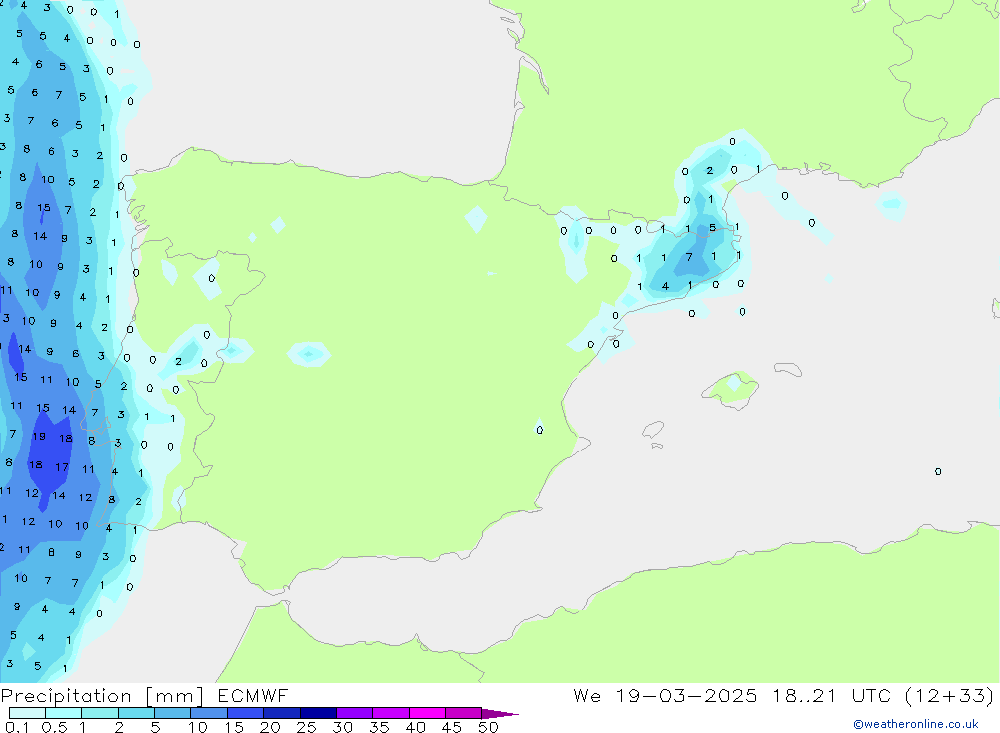Image resolution: width=1000 pixels, height=733 pixels.
Task: Select the "25" legend scale label
Action: click(x=306, y=727)
